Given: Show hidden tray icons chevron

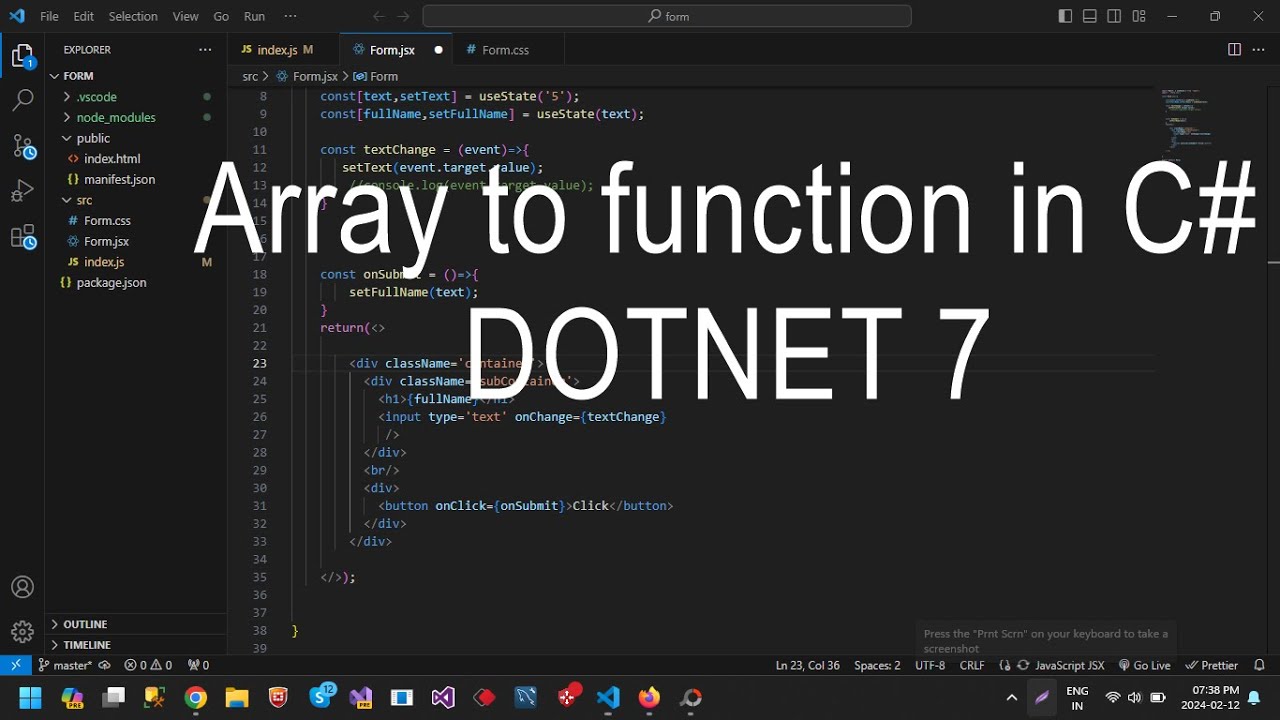Looking at the screenshot, I should (1011, 697).
